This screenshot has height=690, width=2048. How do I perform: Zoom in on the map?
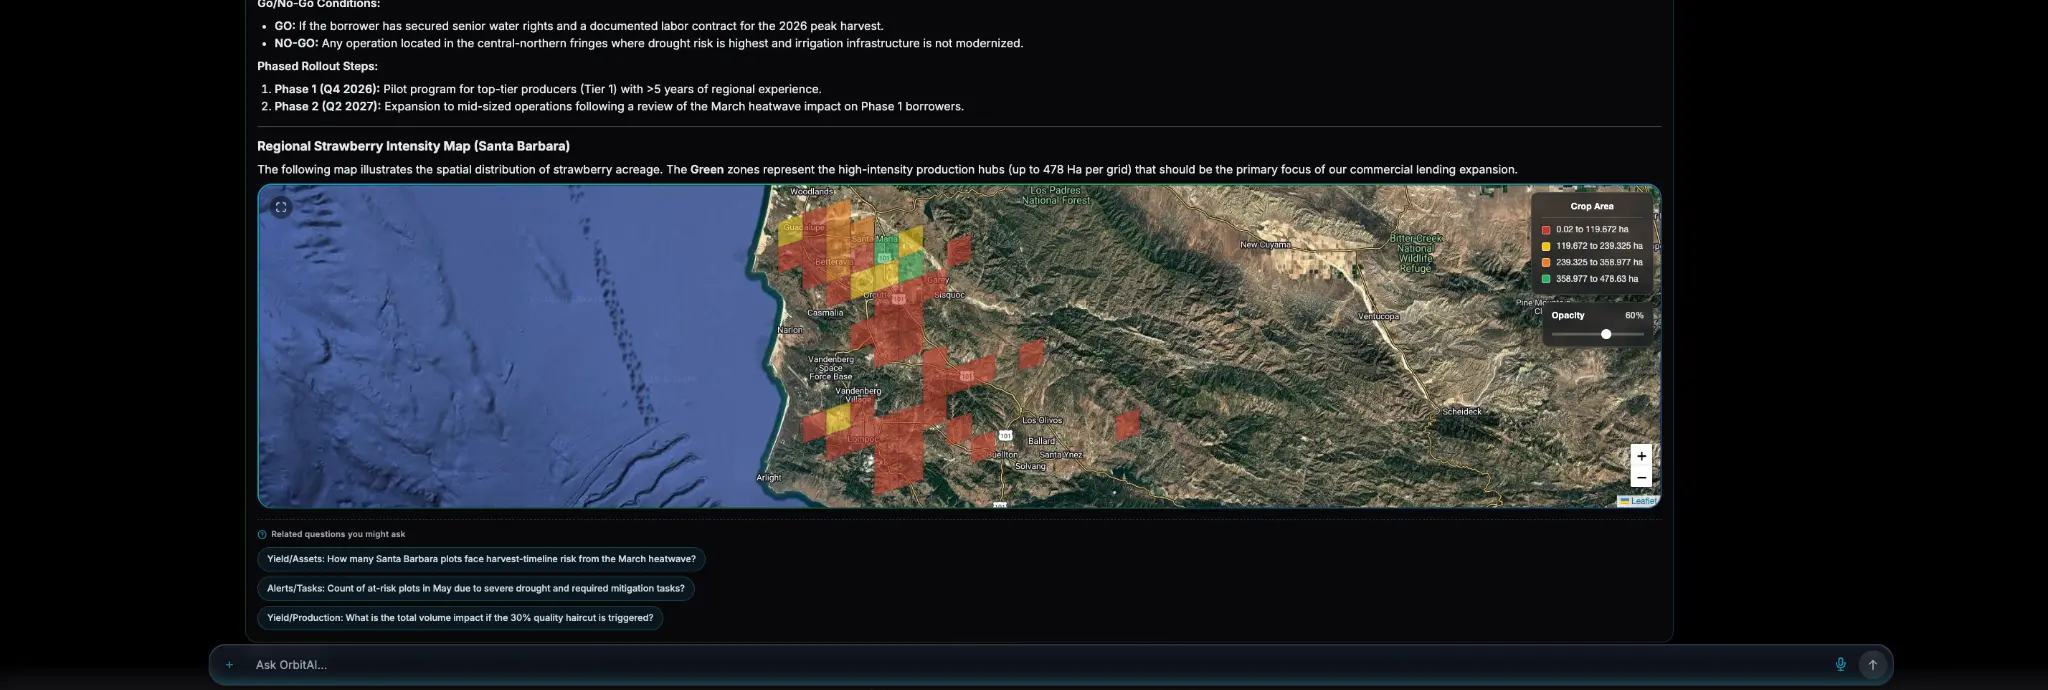point(1641,456)
